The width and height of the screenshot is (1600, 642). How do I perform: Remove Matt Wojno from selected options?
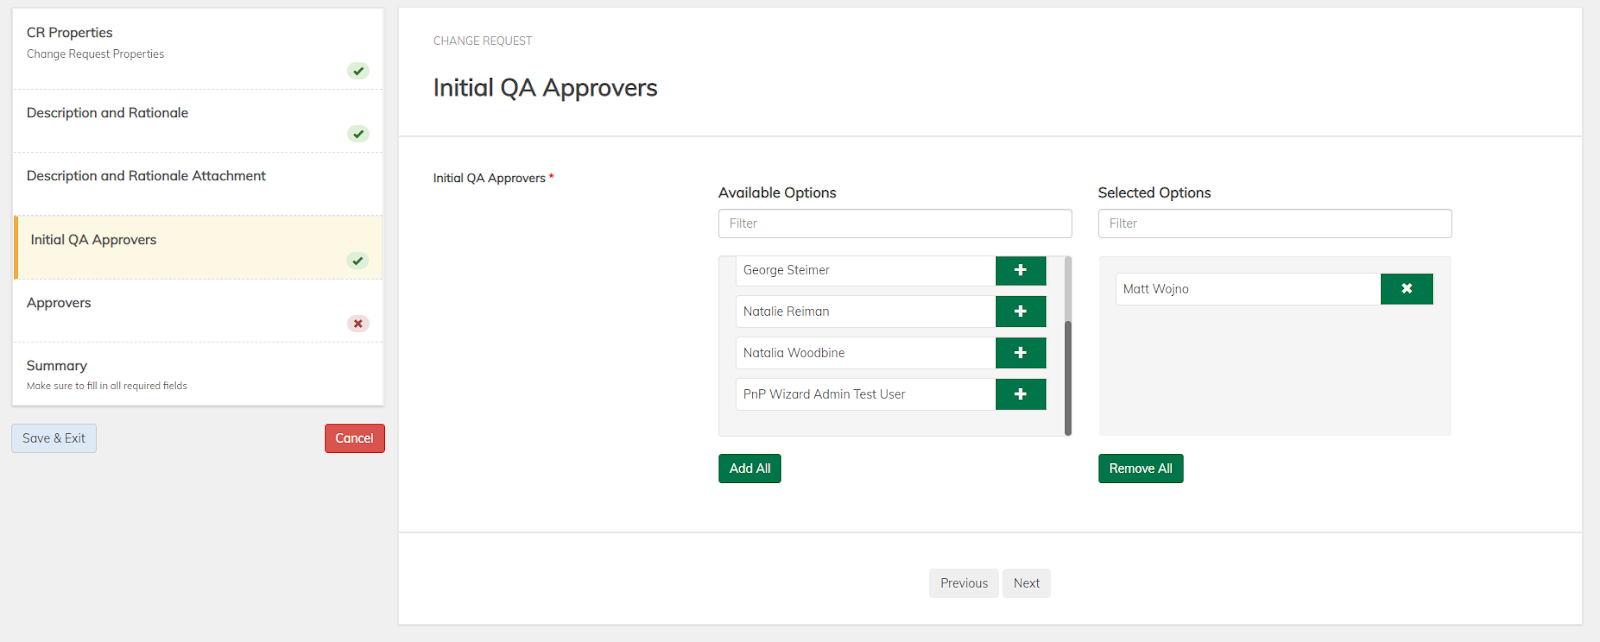pos(1406,289)
